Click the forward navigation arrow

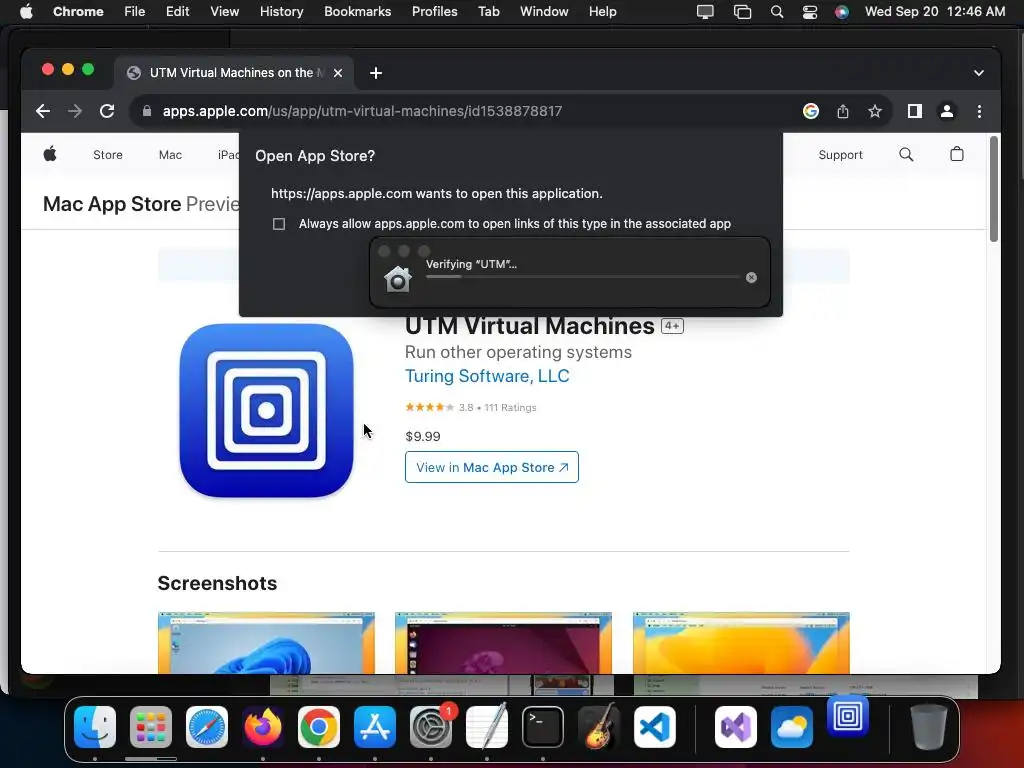[x=75, y=111]
